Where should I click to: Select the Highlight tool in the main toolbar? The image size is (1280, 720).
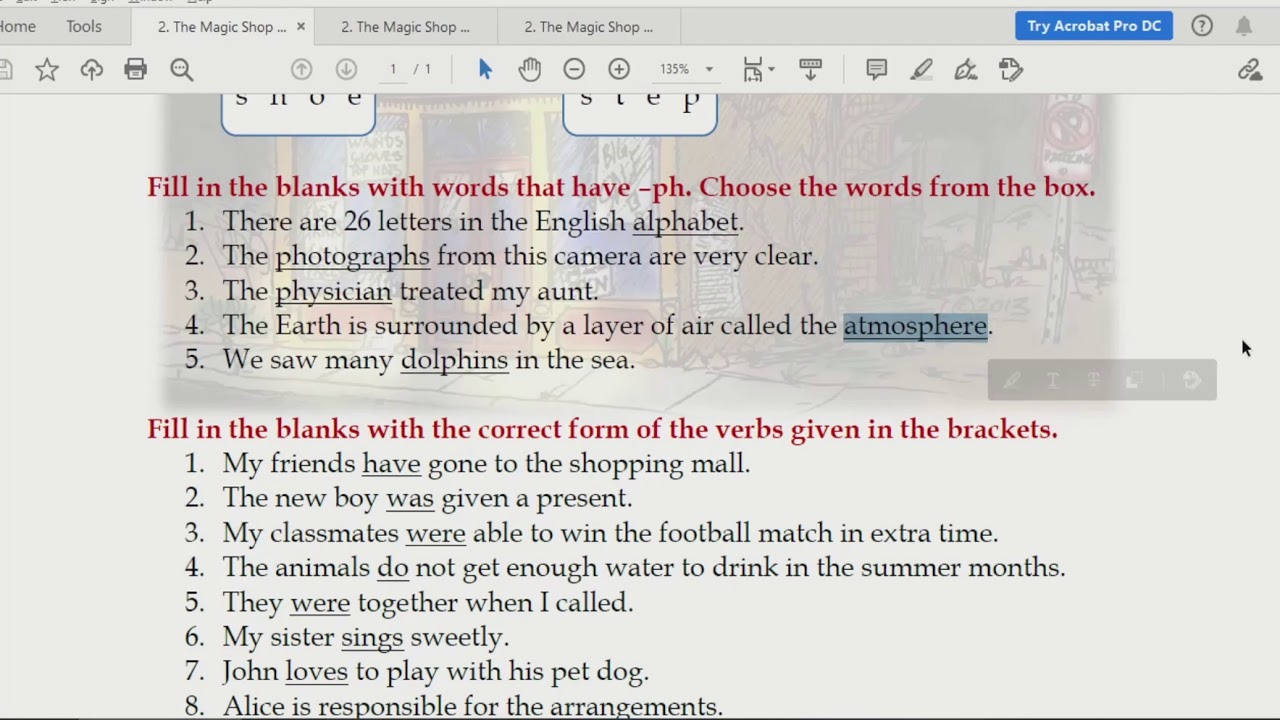pyautogui.click(x=921, y=69)
